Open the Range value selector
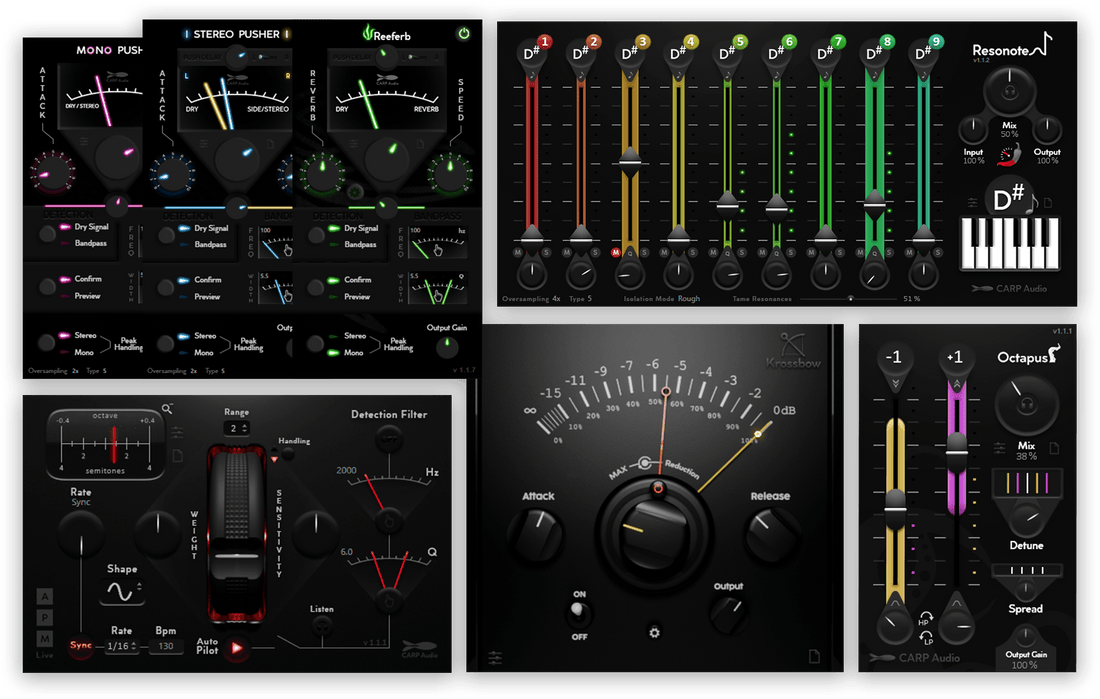Viewport: 1100px width, 699px height. 236,428
